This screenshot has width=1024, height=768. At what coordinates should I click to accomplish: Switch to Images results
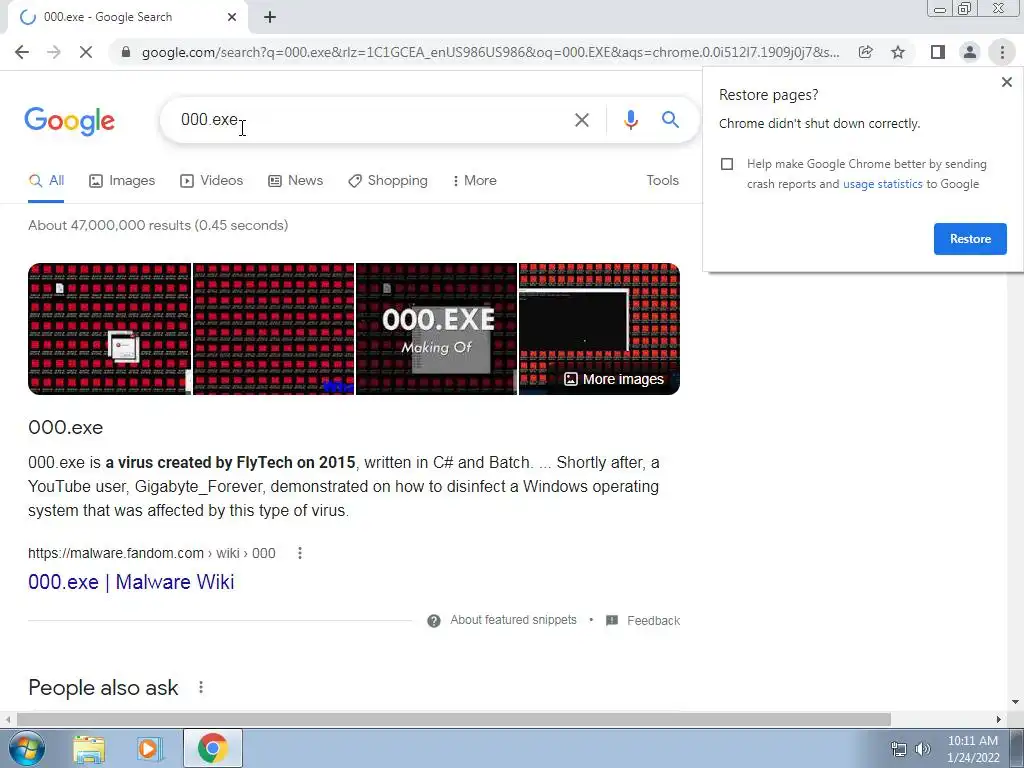[x=122, y=181]
